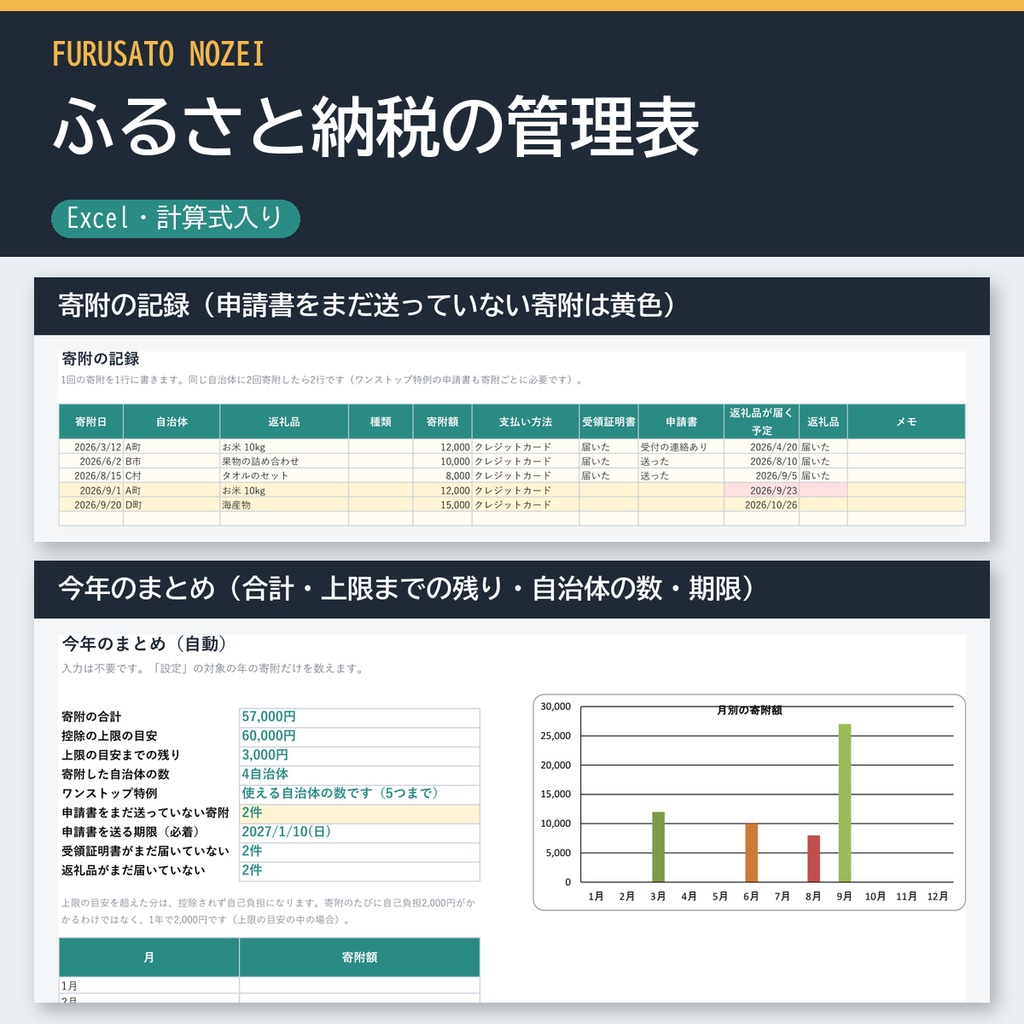
Task: Click the '寄附の記録（申請書をまだ送っていない寄附は黄色）' section banner
Action: (x=511, y=306)
